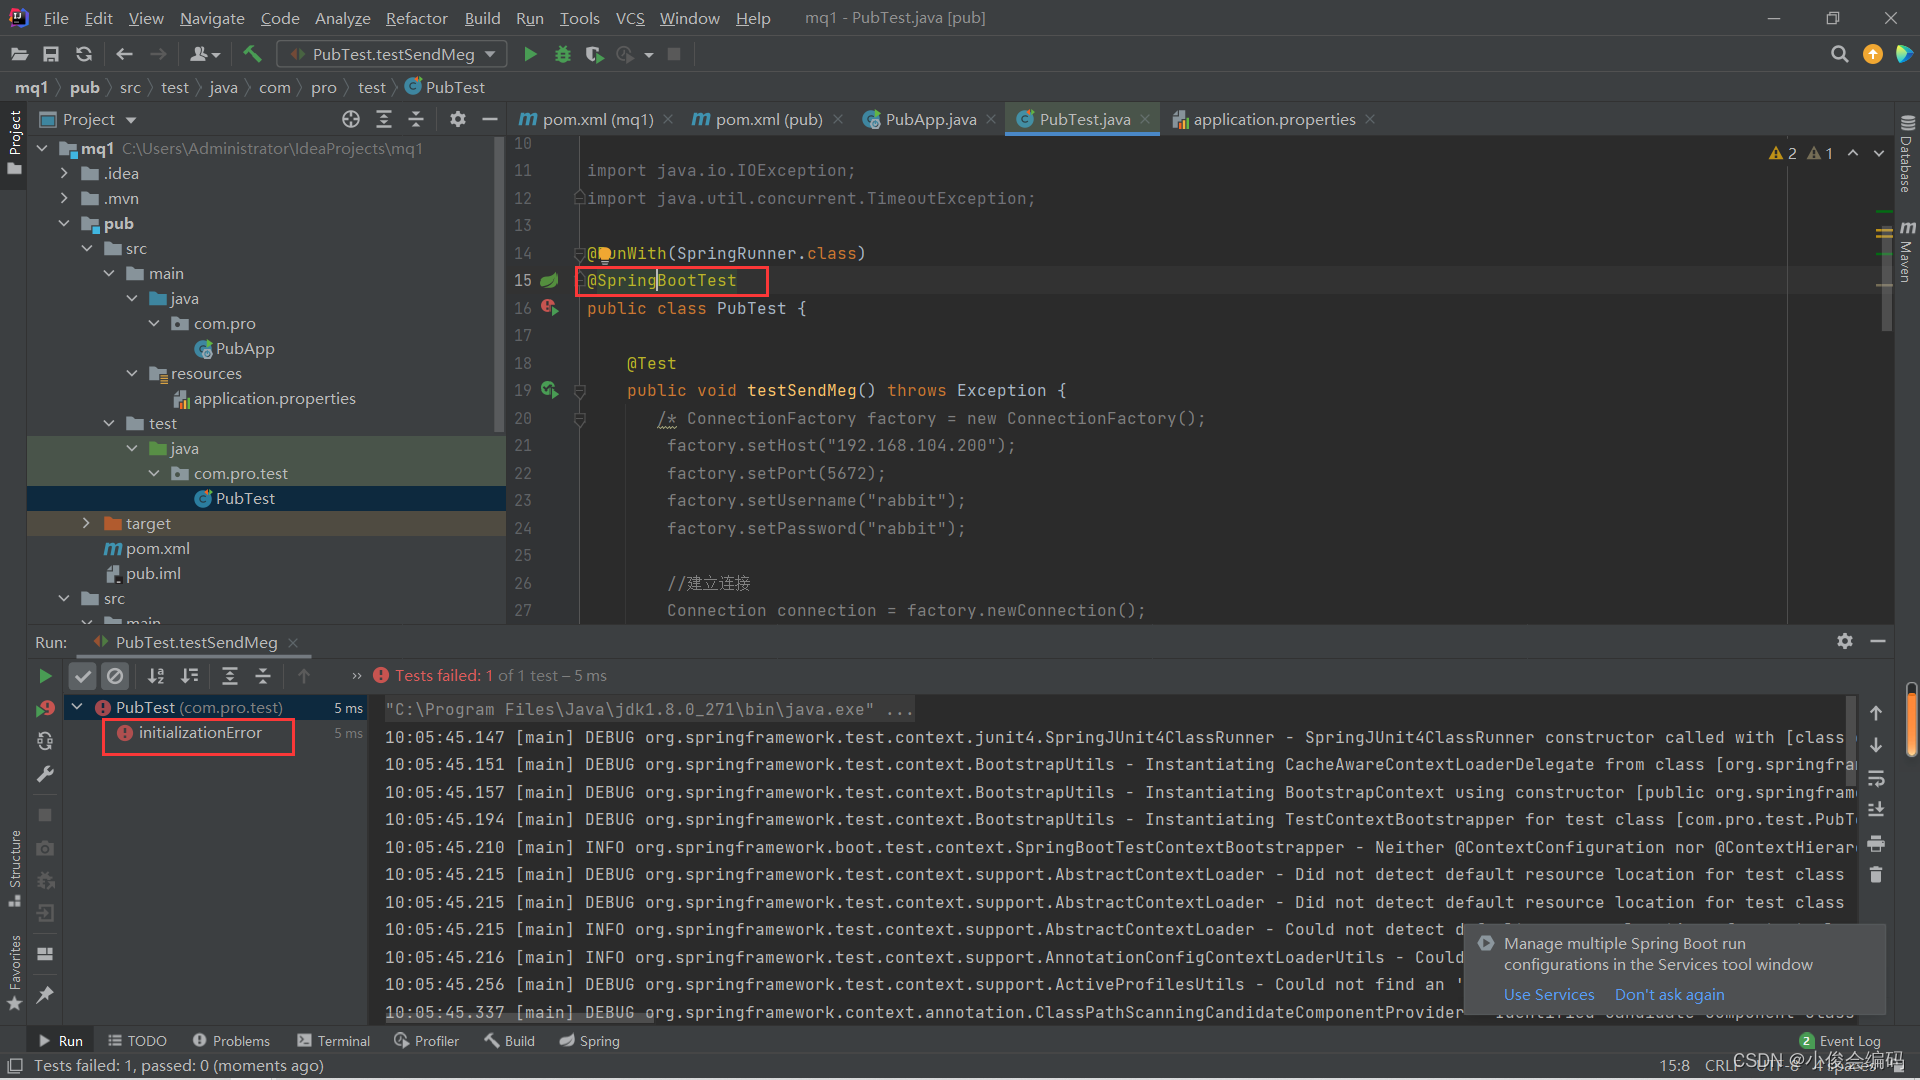Toggle show ignored tests button
Image resolution: width=1920 pixels, height=1080 pixels.
115,676
